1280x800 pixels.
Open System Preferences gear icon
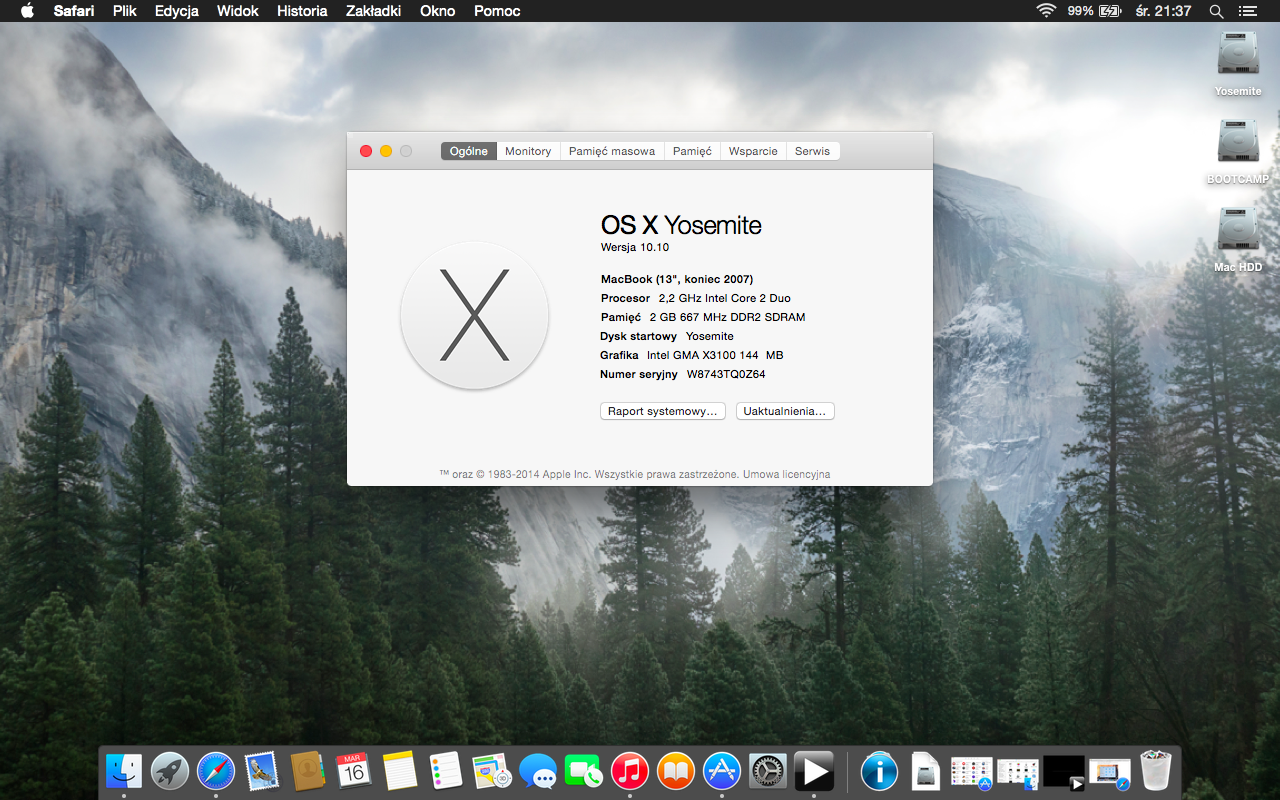click(768, 771)
